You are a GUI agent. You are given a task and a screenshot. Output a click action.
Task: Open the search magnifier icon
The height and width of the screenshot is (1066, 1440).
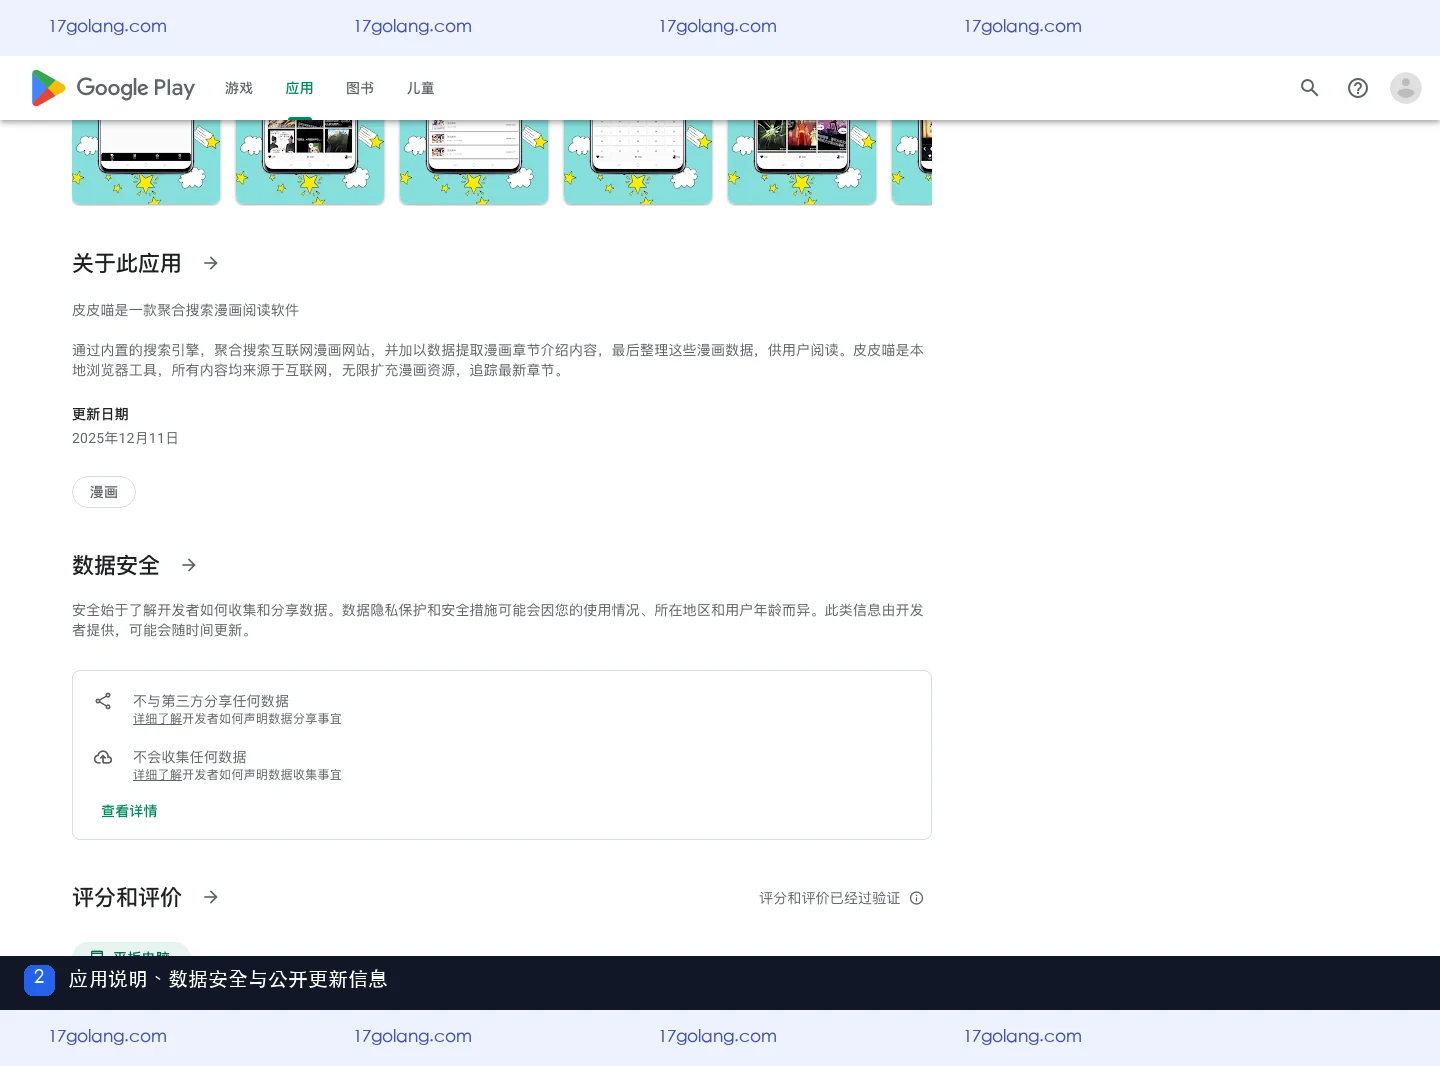1310,88
